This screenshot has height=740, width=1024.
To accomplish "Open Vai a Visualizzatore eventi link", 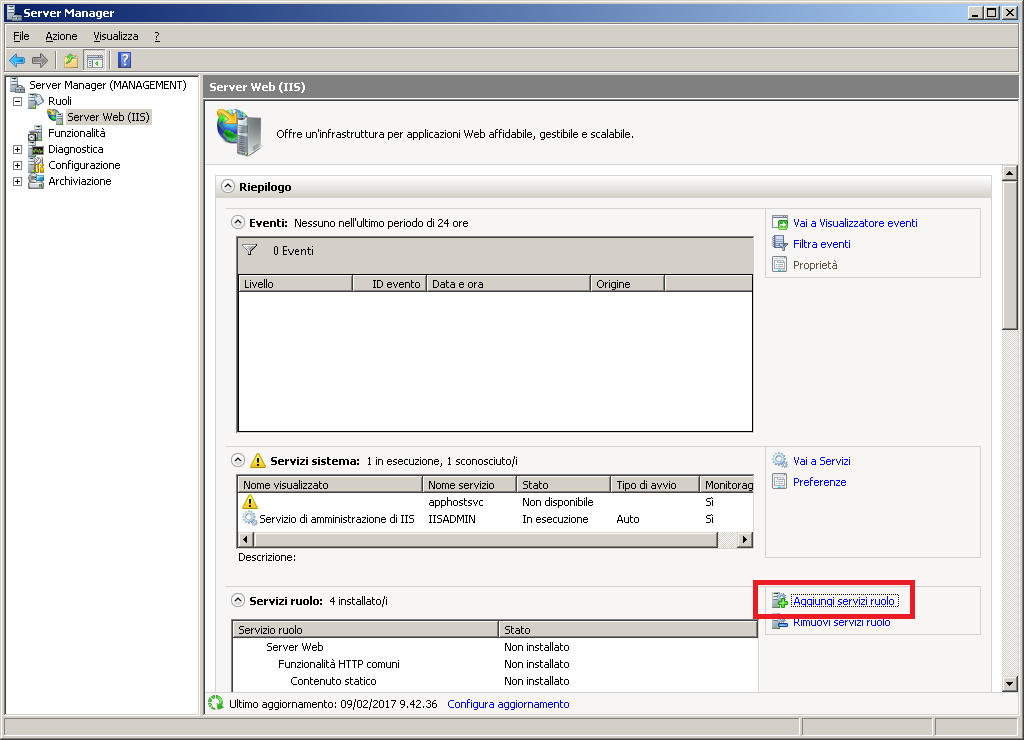I will [855, 223].
